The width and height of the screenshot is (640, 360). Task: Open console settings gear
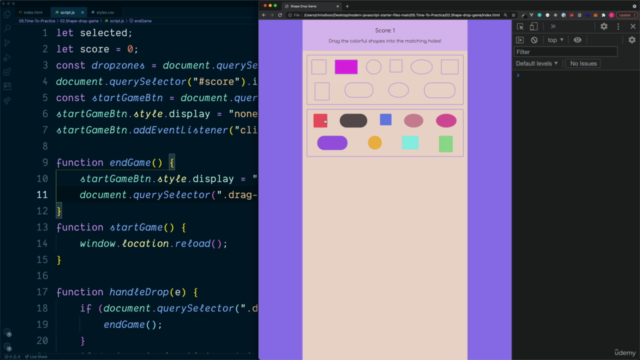[632, 40]
